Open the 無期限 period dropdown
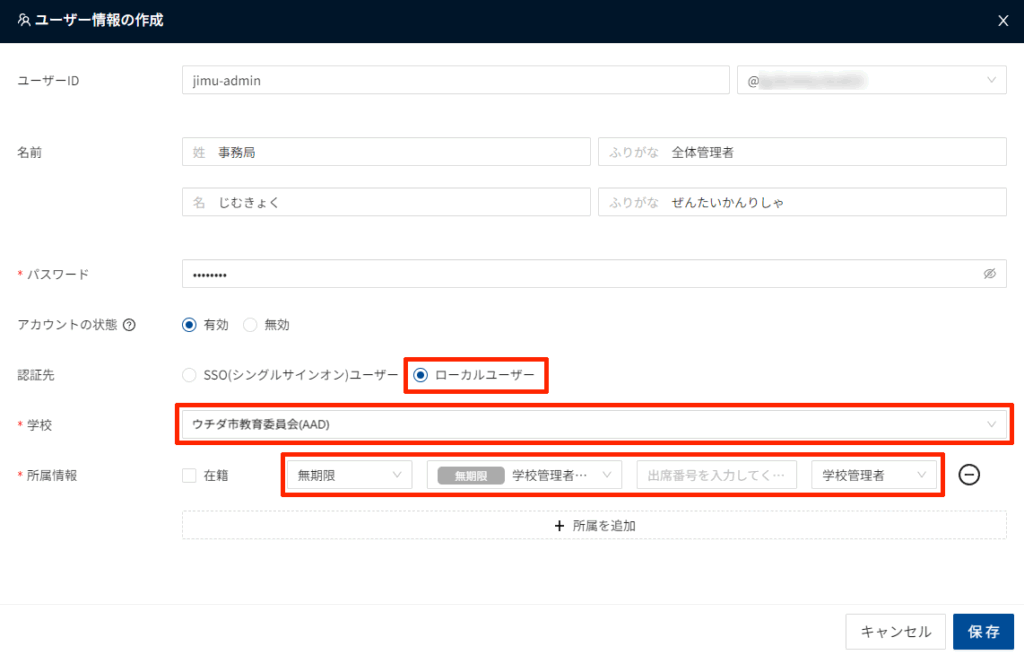The width and height of the screenshot is (1024, 655). pos(349,475)
